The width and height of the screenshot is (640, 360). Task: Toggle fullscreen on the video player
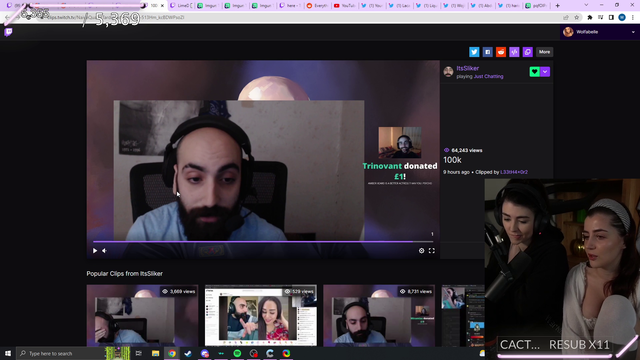point(432,251)
